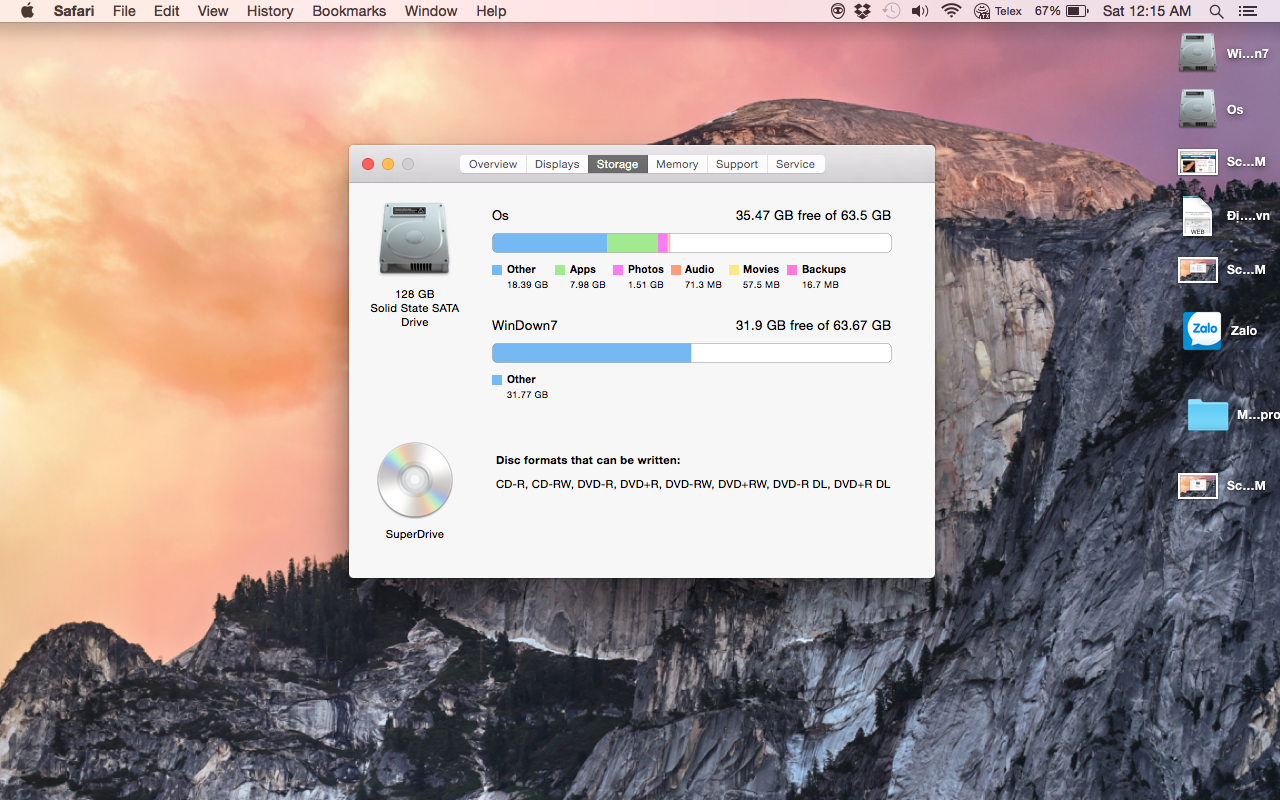Switch to the Overview tab
The height and width of the screenshot is (800, 1280).
point(493,164)
